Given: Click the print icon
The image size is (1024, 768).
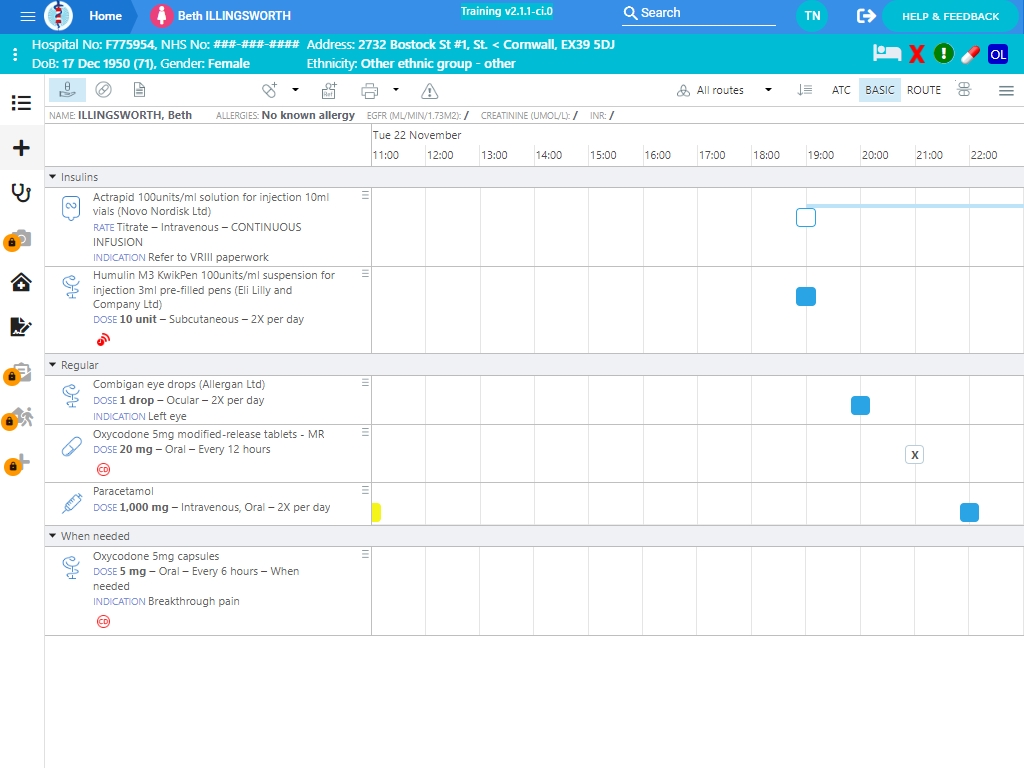Looking at the screenshot, I should [370, 90].
